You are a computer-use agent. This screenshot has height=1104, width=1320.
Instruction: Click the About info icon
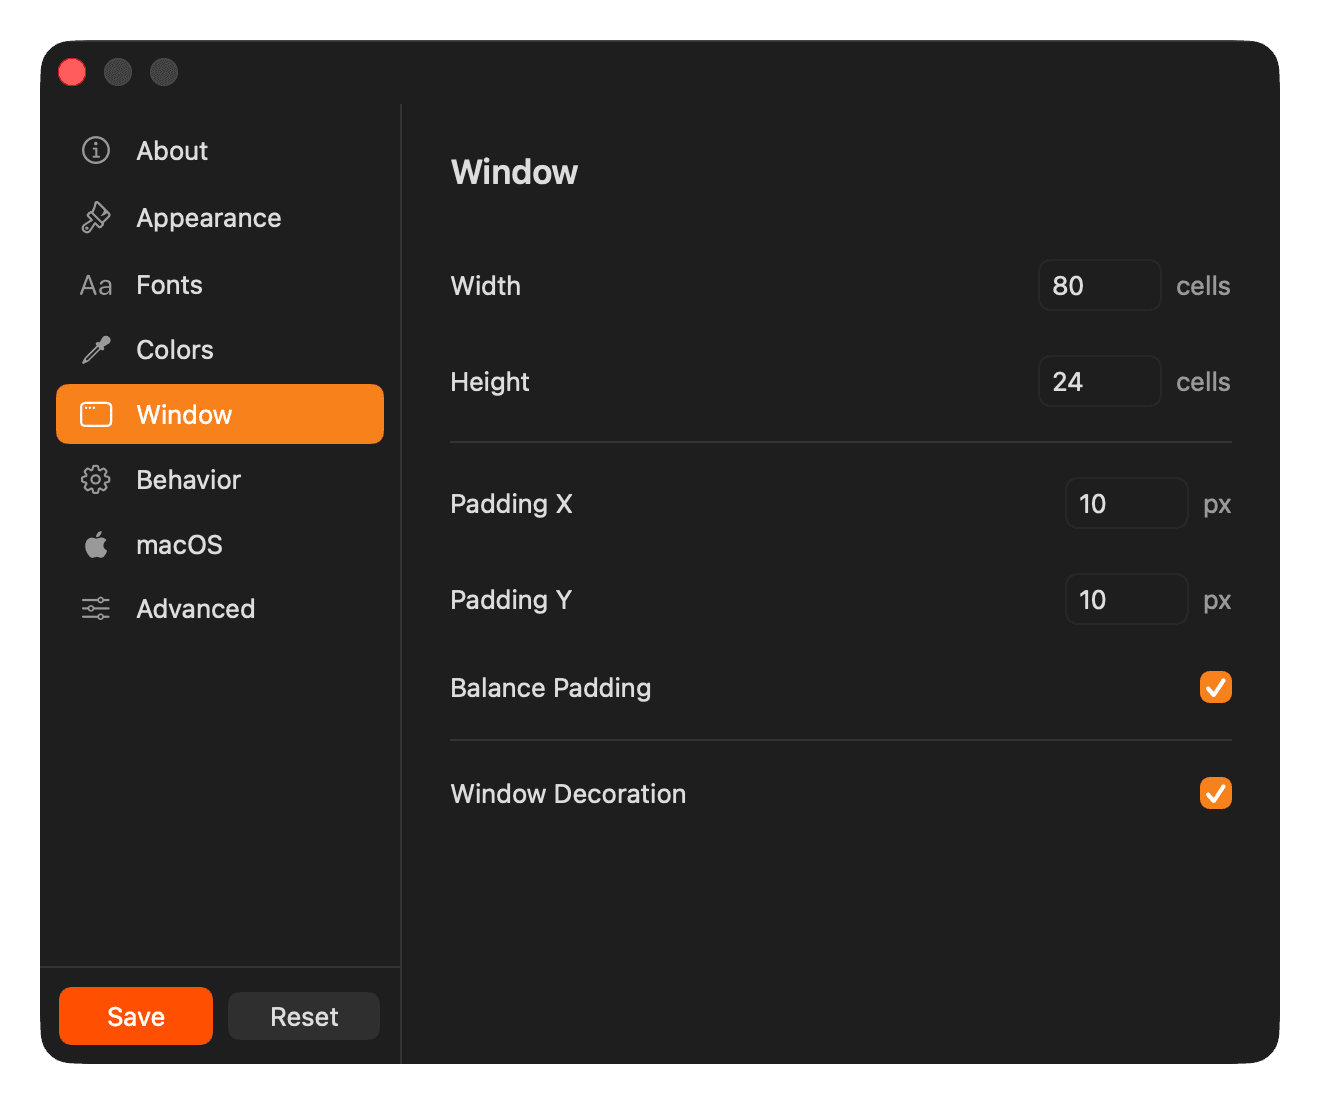(x=95, y=150)
